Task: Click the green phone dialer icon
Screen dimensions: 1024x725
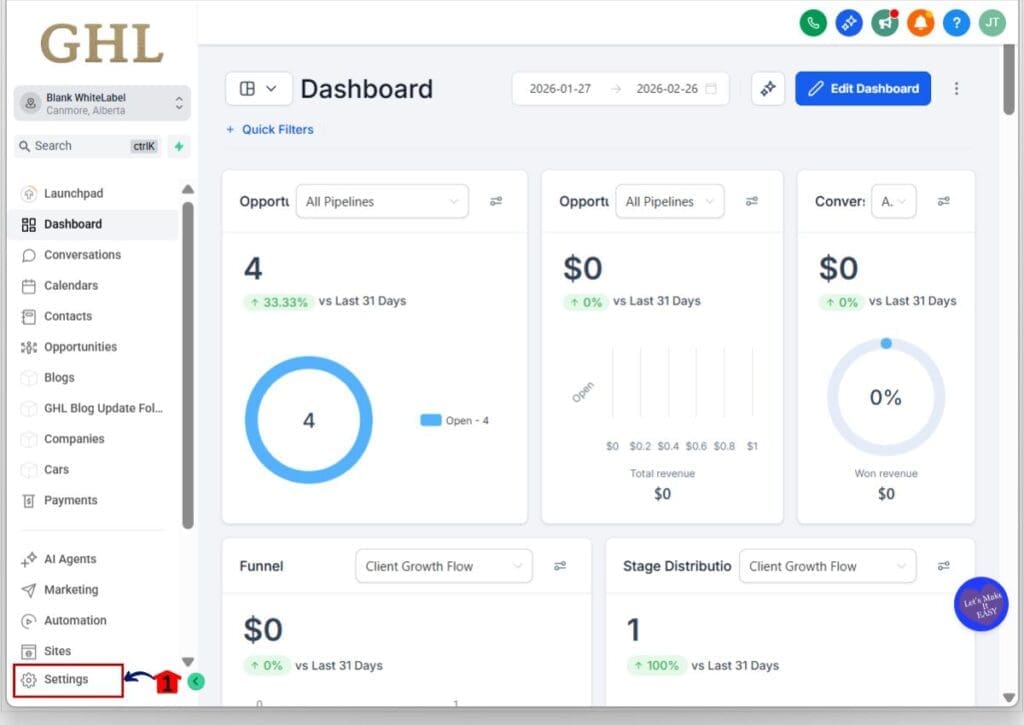Action: pos(813,22)
